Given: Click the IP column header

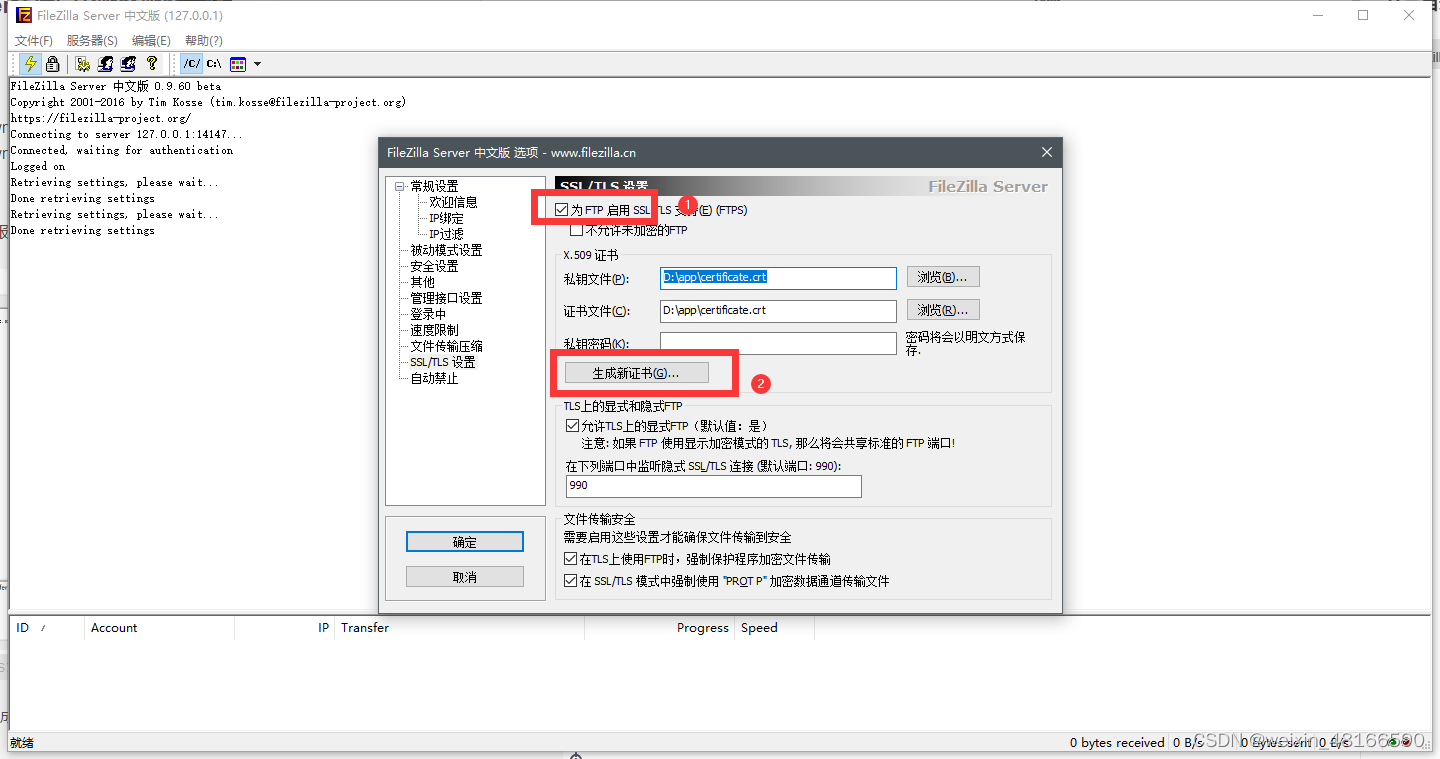Looking at the screenshot, I should click(284, 628).
